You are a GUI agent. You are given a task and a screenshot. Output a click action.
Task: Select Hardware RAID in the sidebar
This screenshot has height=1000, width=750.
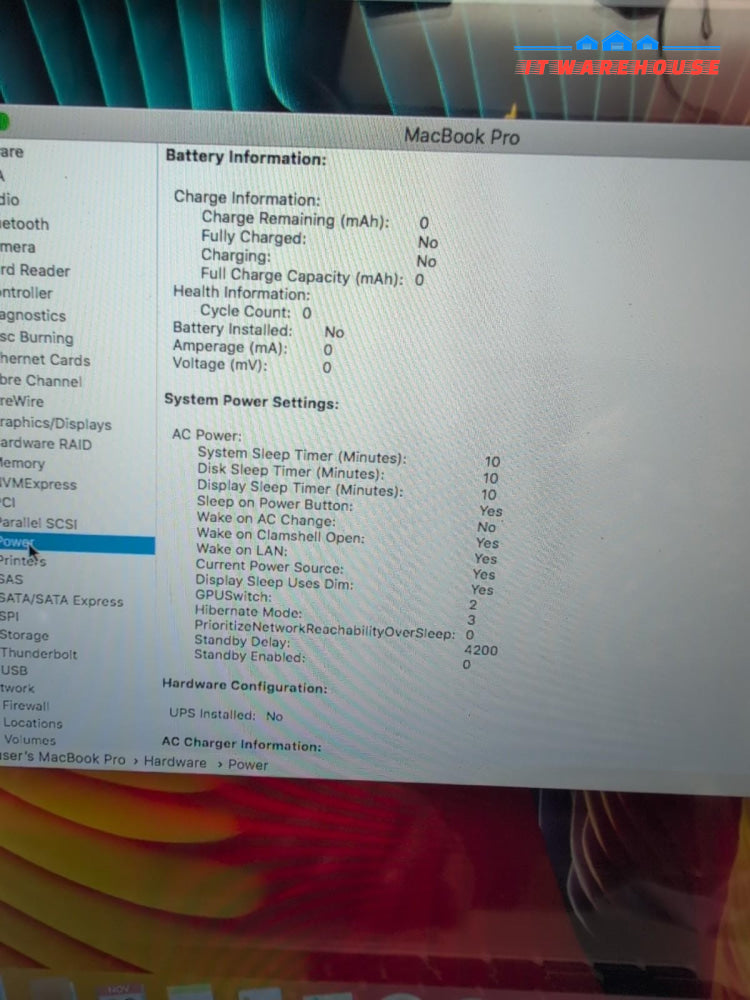coord(46,444)
